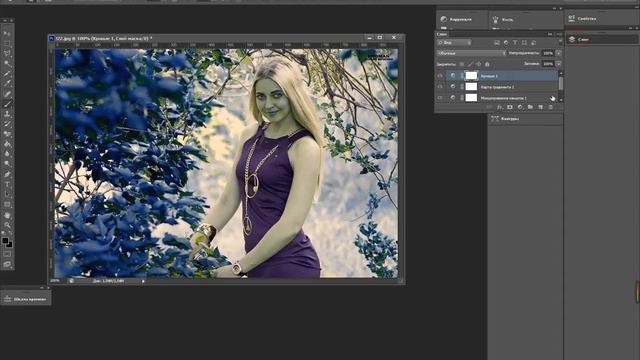Click the layer opacity value field
The width and height of the screenshot is (640, 360).
548,53
